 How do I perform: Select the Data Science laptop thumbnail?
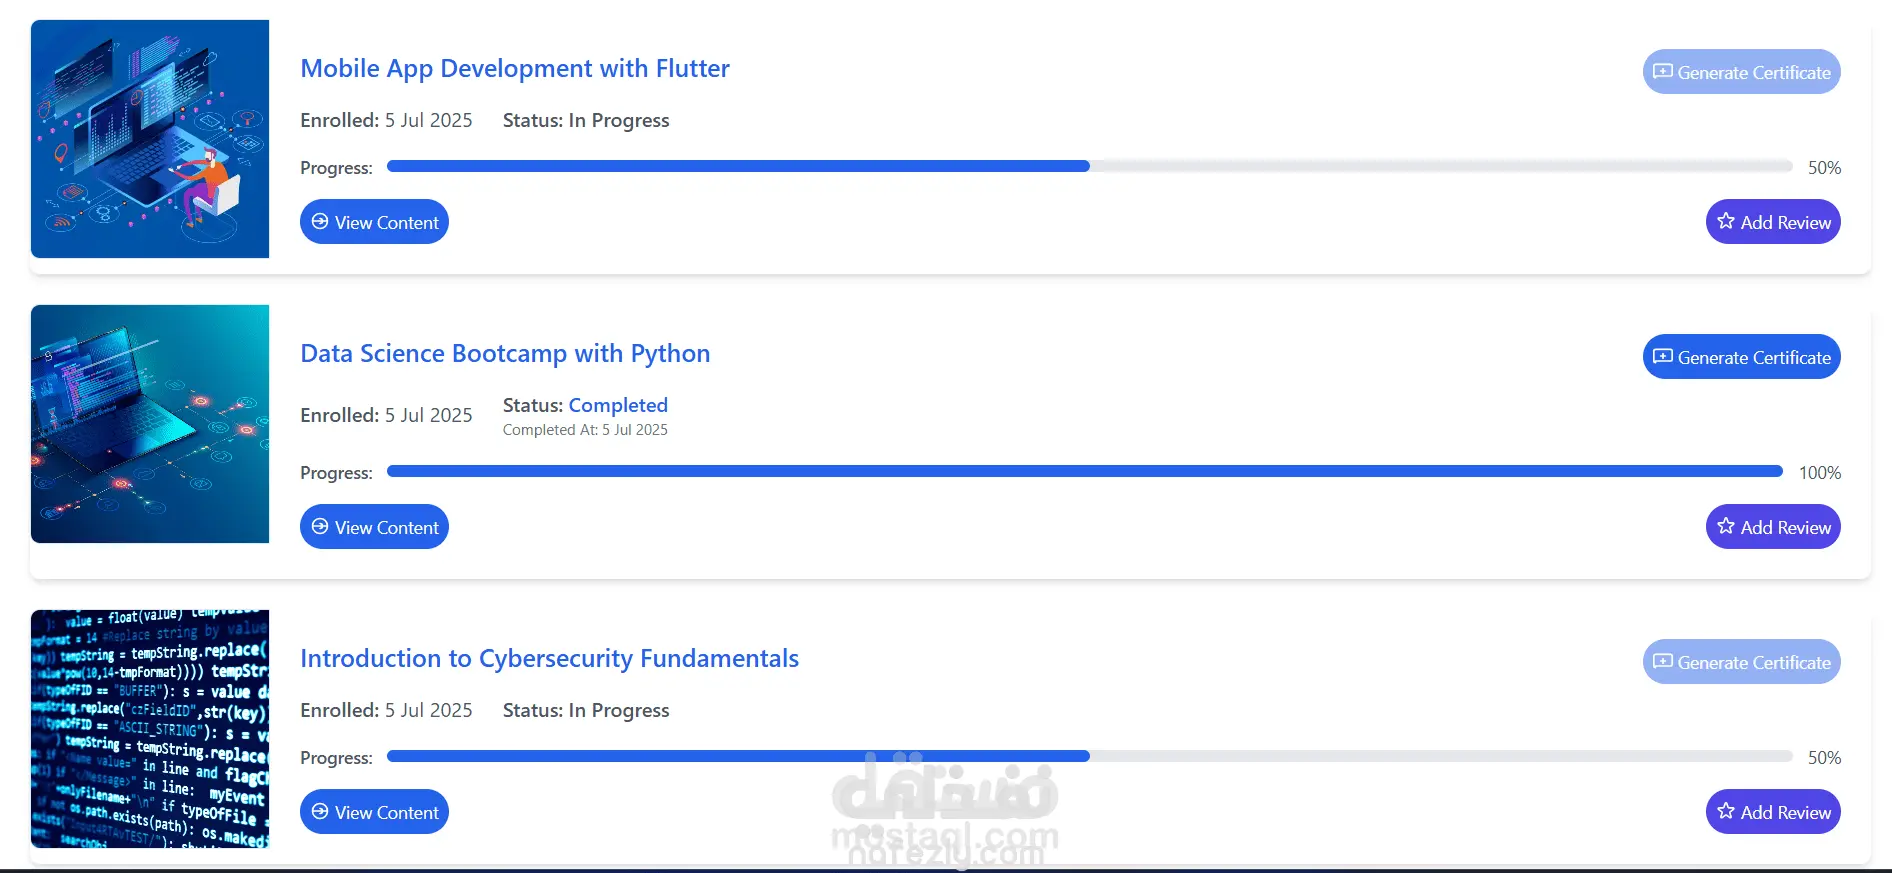pos(150,424)
